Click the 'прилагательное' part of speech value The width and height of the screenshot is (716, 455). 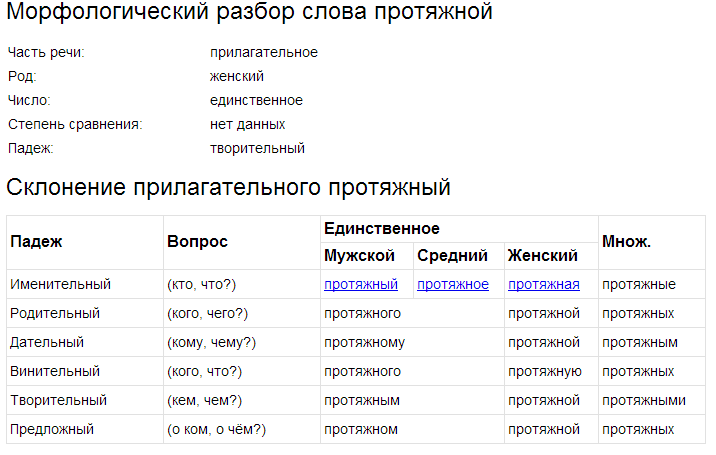click(264, 52)
